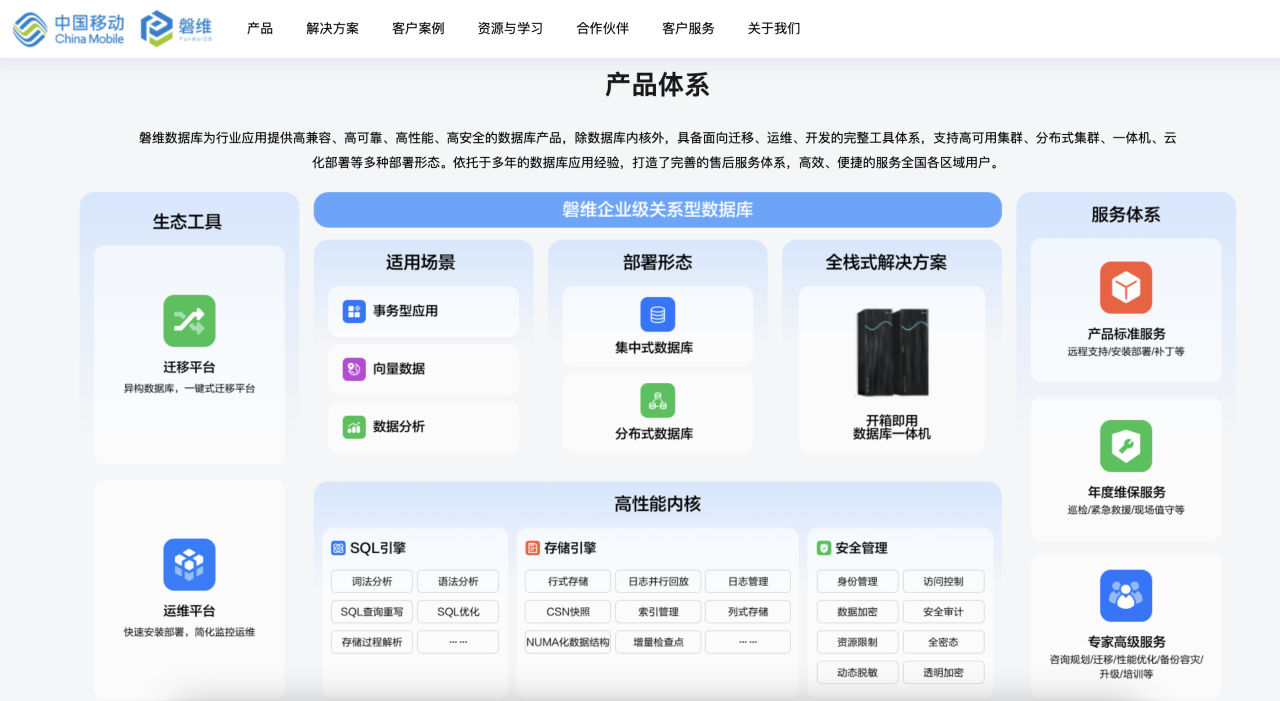
Task: Open the 解决方案 menu
Action: pos(332,28)
